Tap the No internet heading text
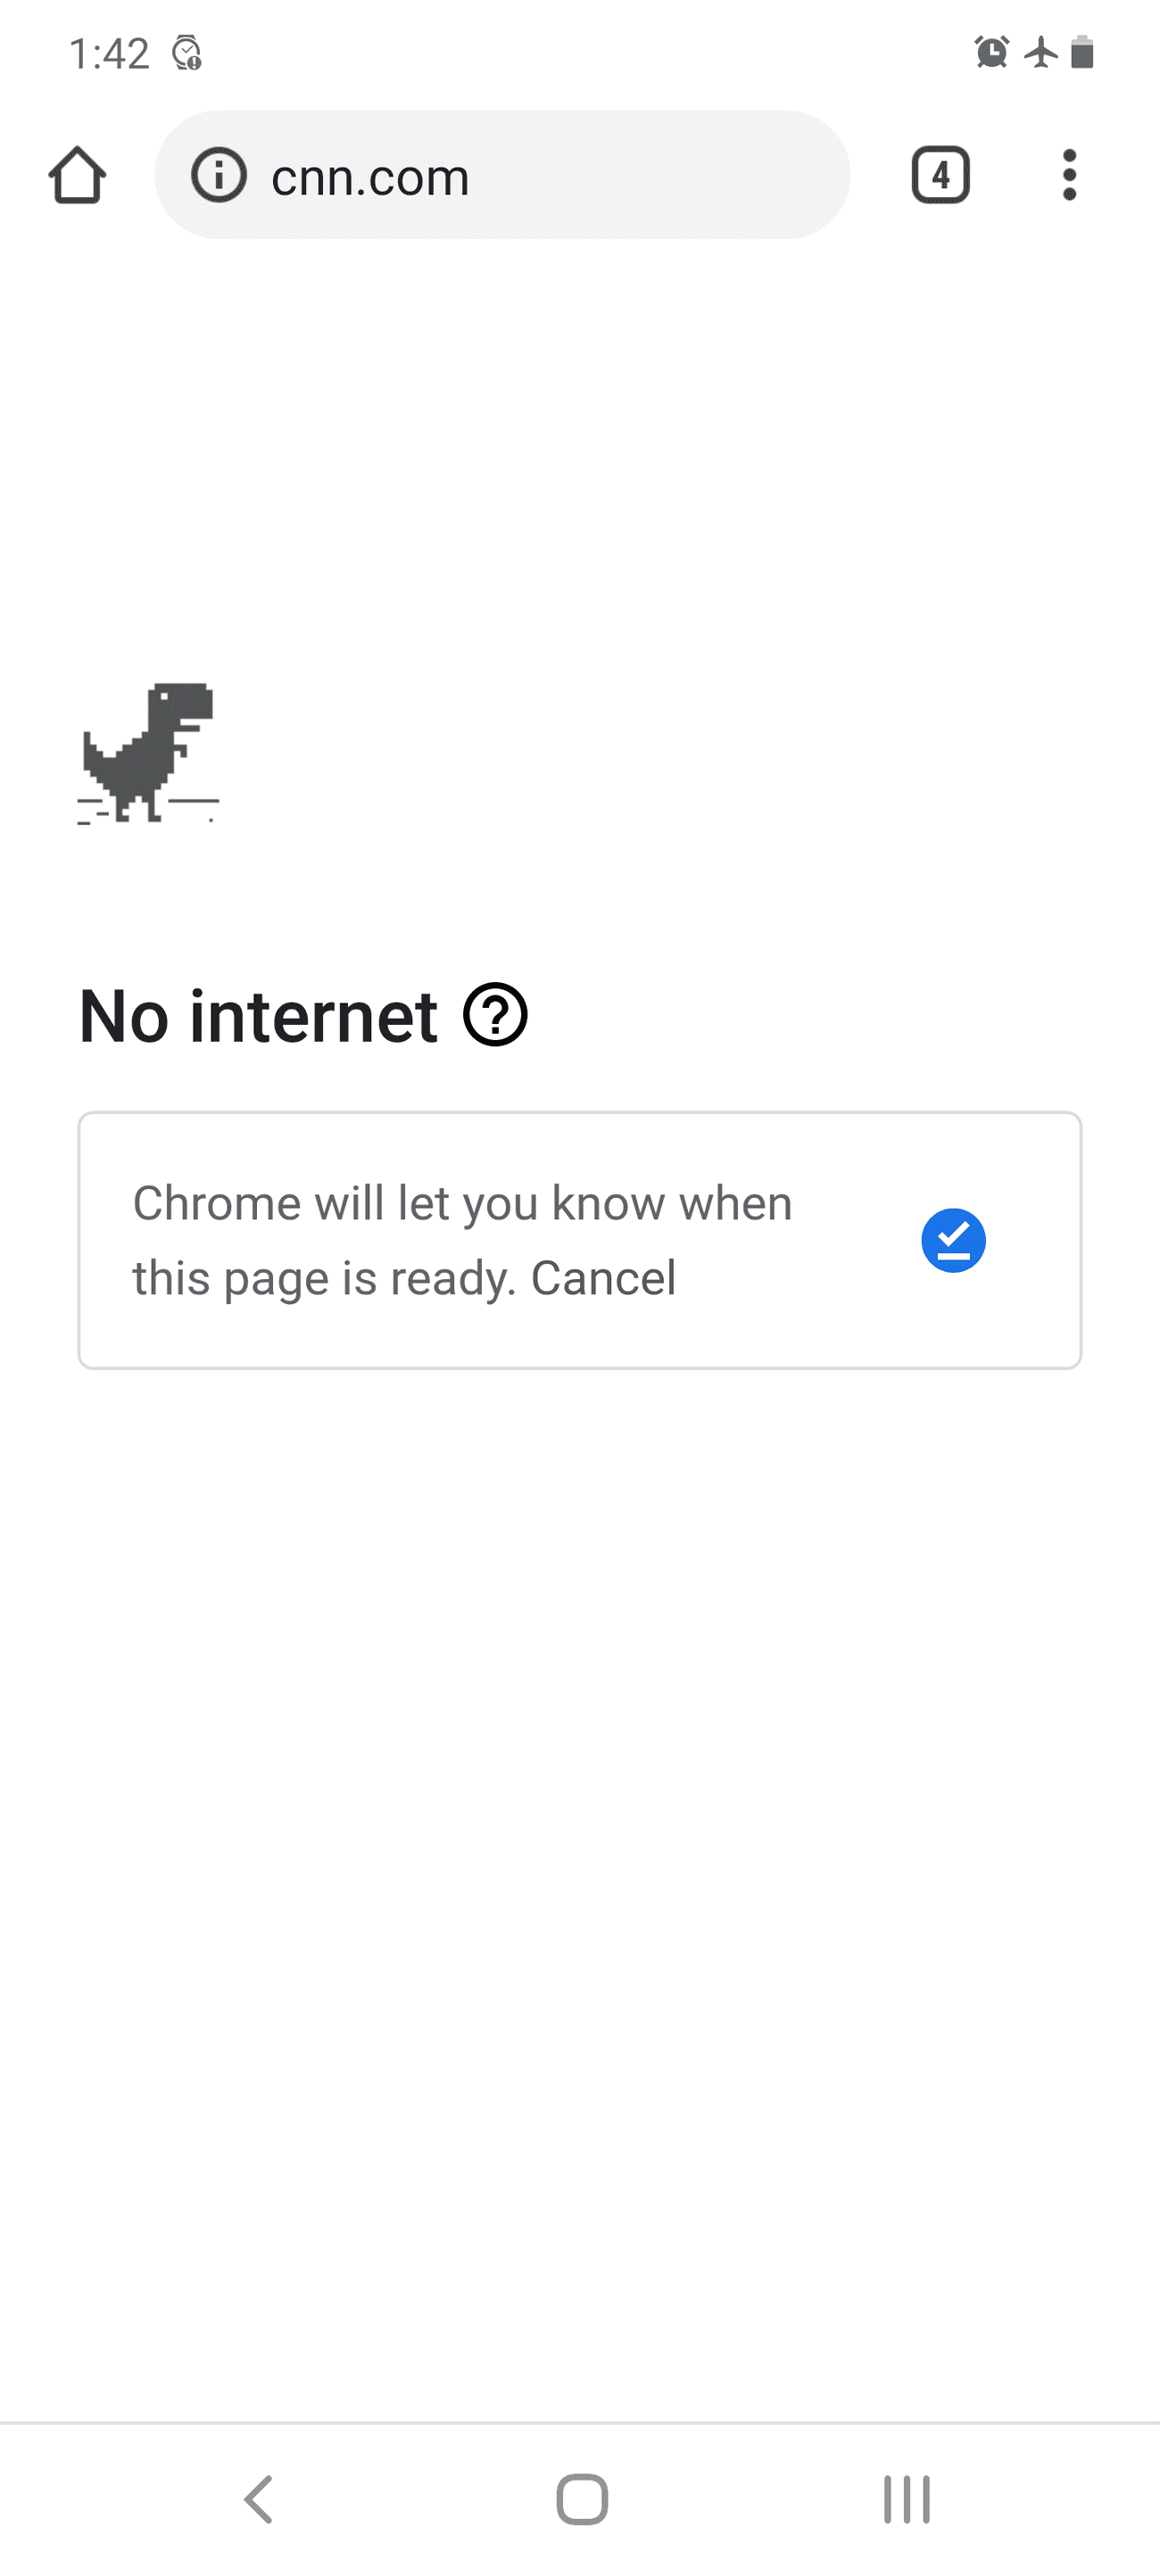The height and width of the screenshot is (2576, 1160). coord(258,1015)
